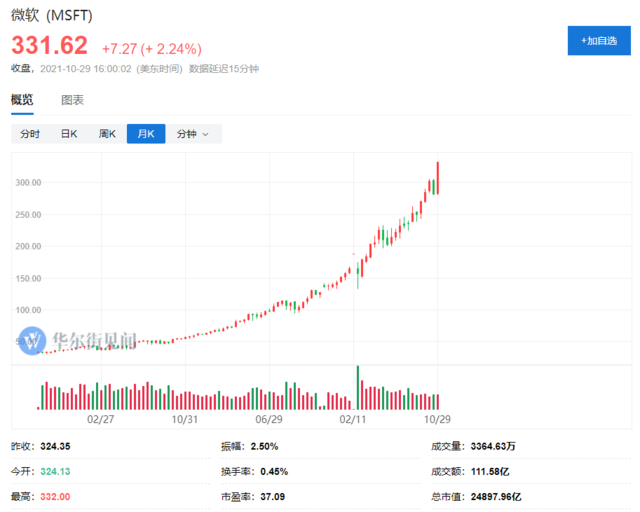Switch to the 概览 overview tab
This screenshot has width=640, height=512.
22,100
